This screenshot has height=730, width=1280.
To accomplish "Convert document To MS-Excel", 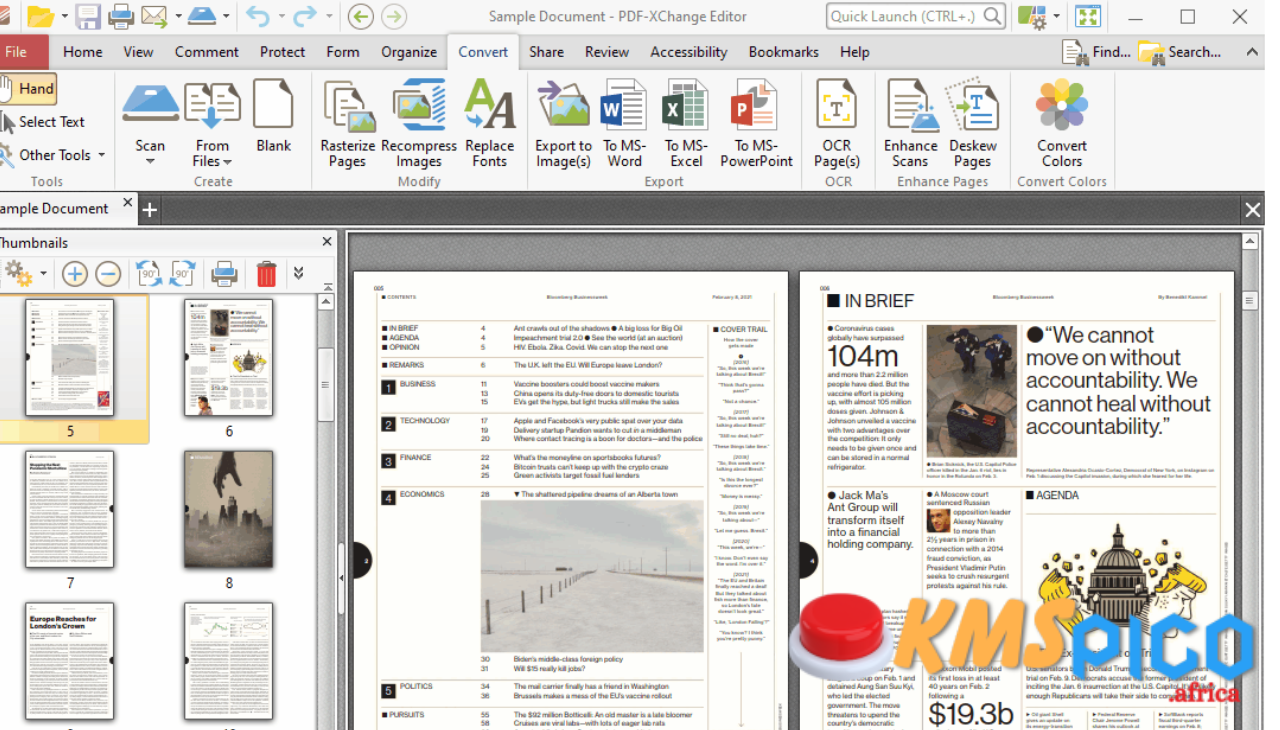I will 686,123.
